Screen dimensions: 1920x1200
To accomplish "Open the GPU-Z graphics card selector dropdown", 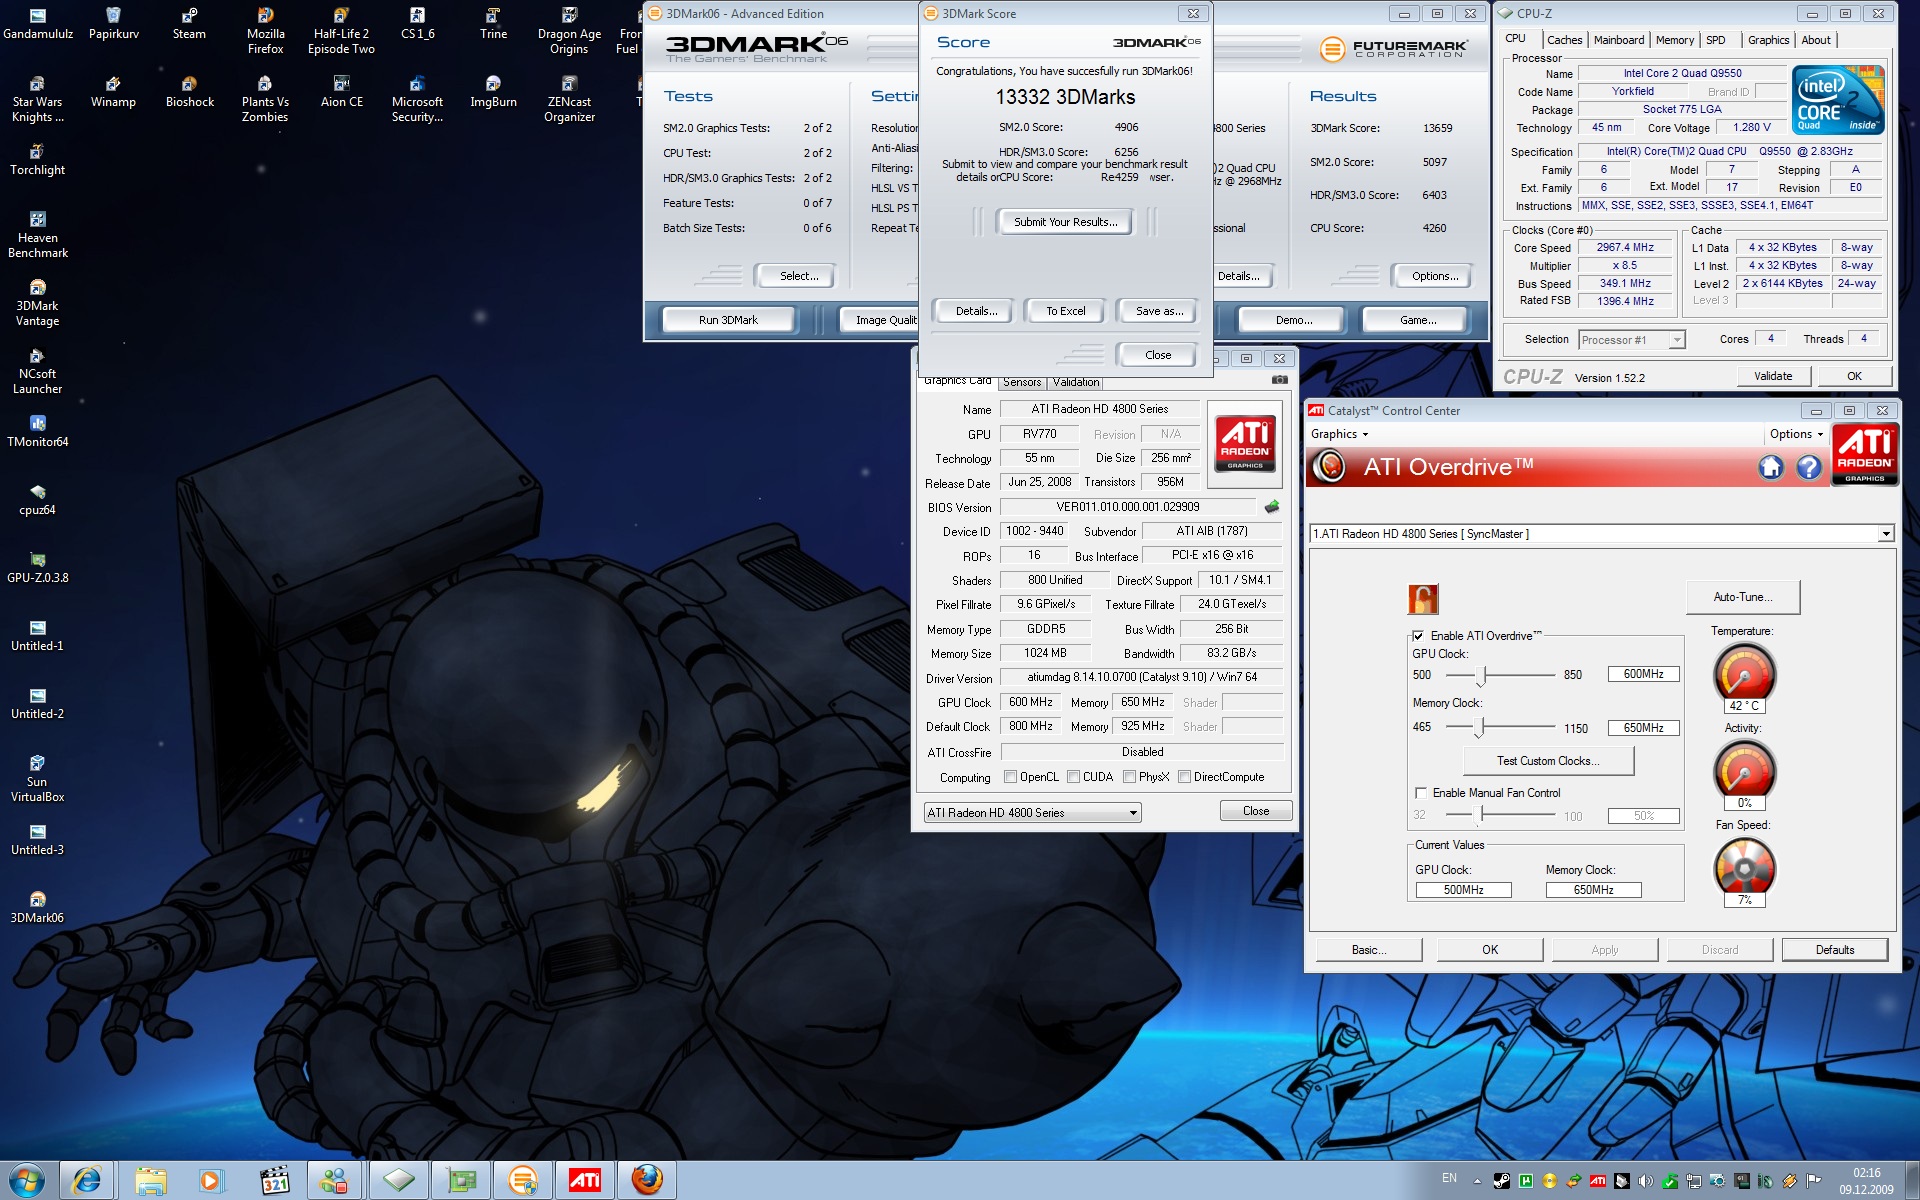I will pyautogui.click(x=1032, y=813).
